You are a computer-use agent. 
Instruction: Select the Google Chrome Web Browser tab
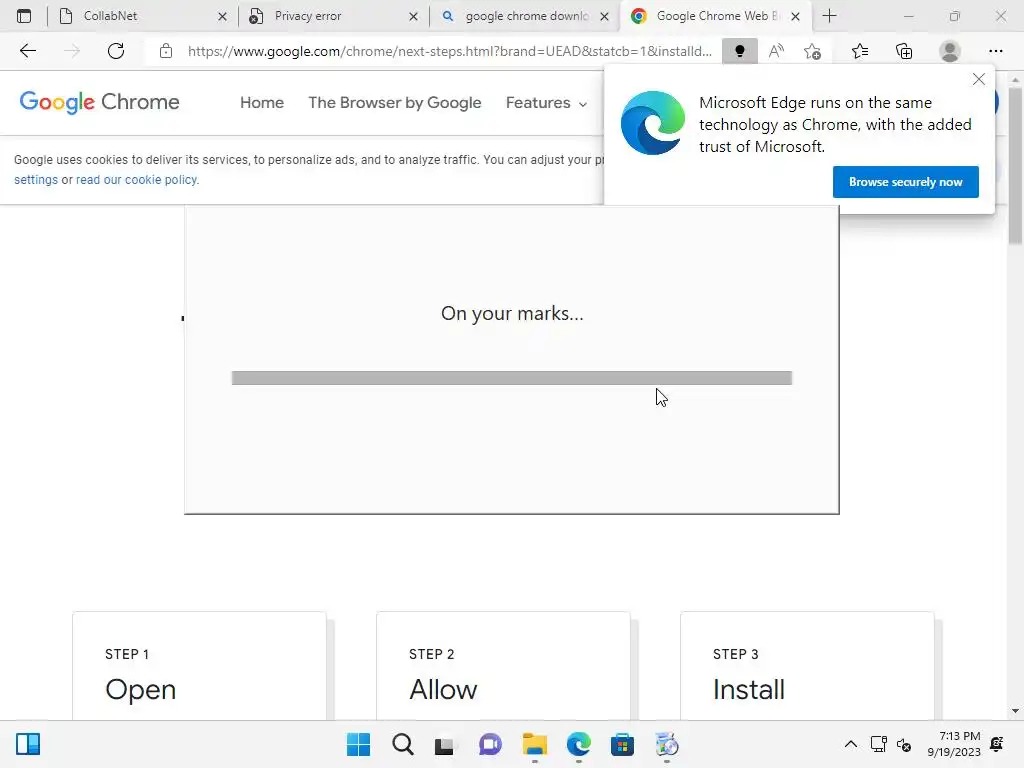coord(716,16)
